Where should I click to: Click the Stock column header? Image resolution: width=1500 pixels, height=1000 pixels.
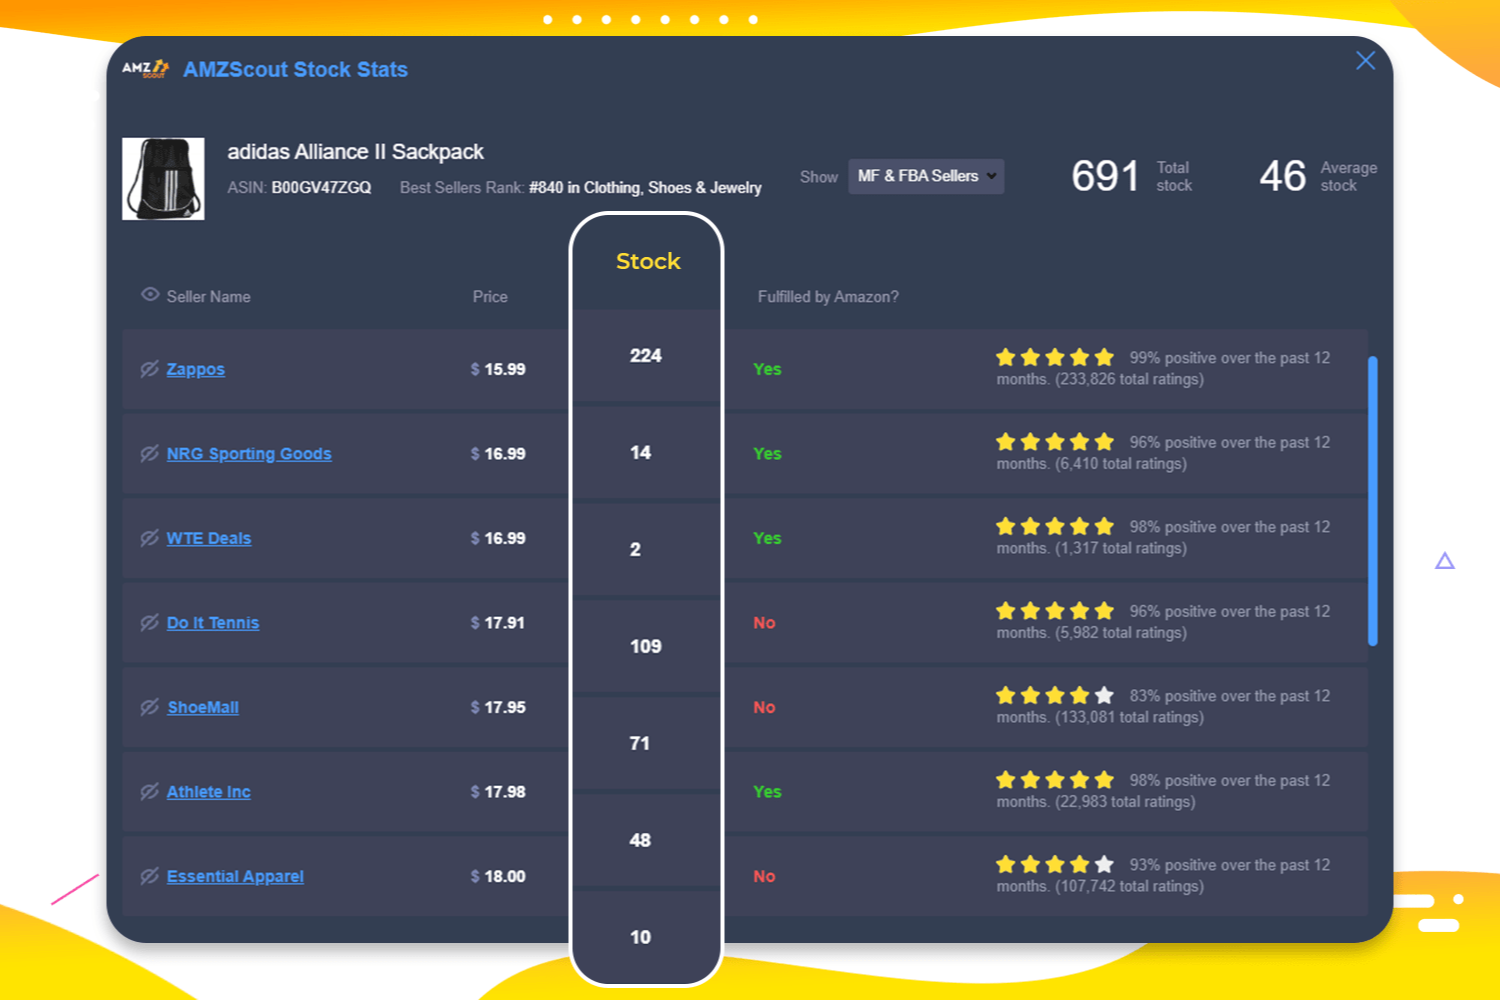point(647,261)
